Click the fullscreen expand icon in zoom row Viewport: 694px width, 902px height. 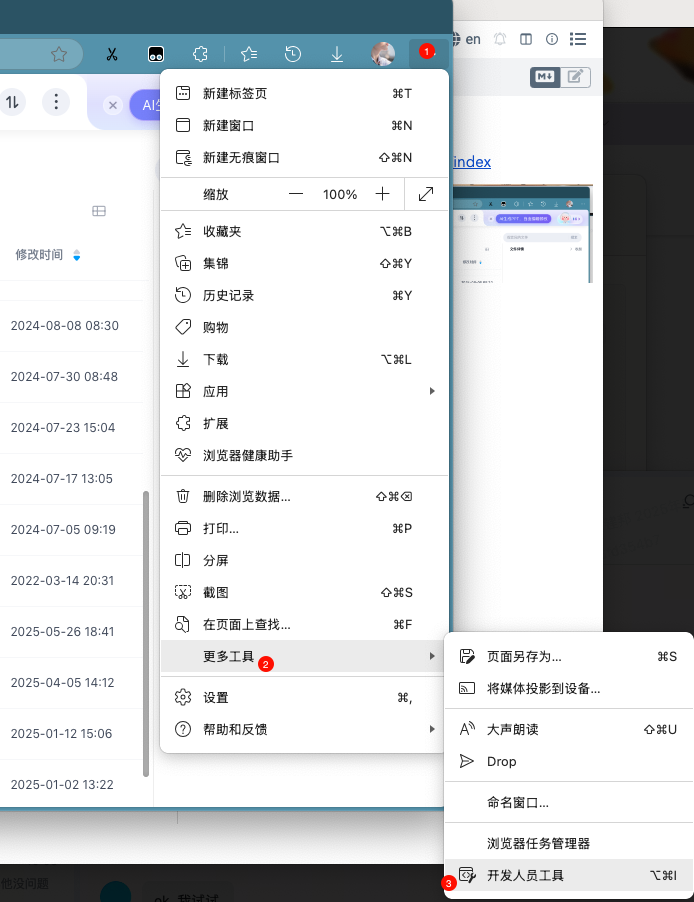point(426,194)
